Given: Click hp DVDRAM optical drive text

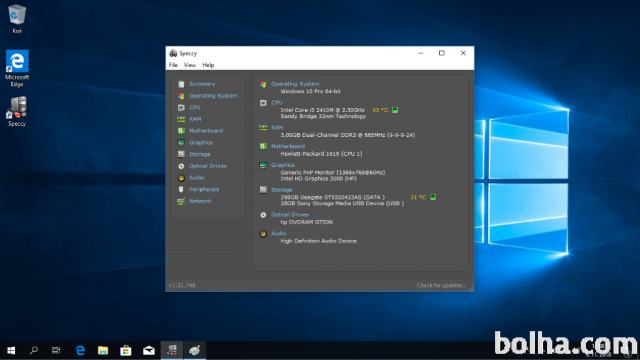Looking at the screenshot, I should tap(307, 222).
